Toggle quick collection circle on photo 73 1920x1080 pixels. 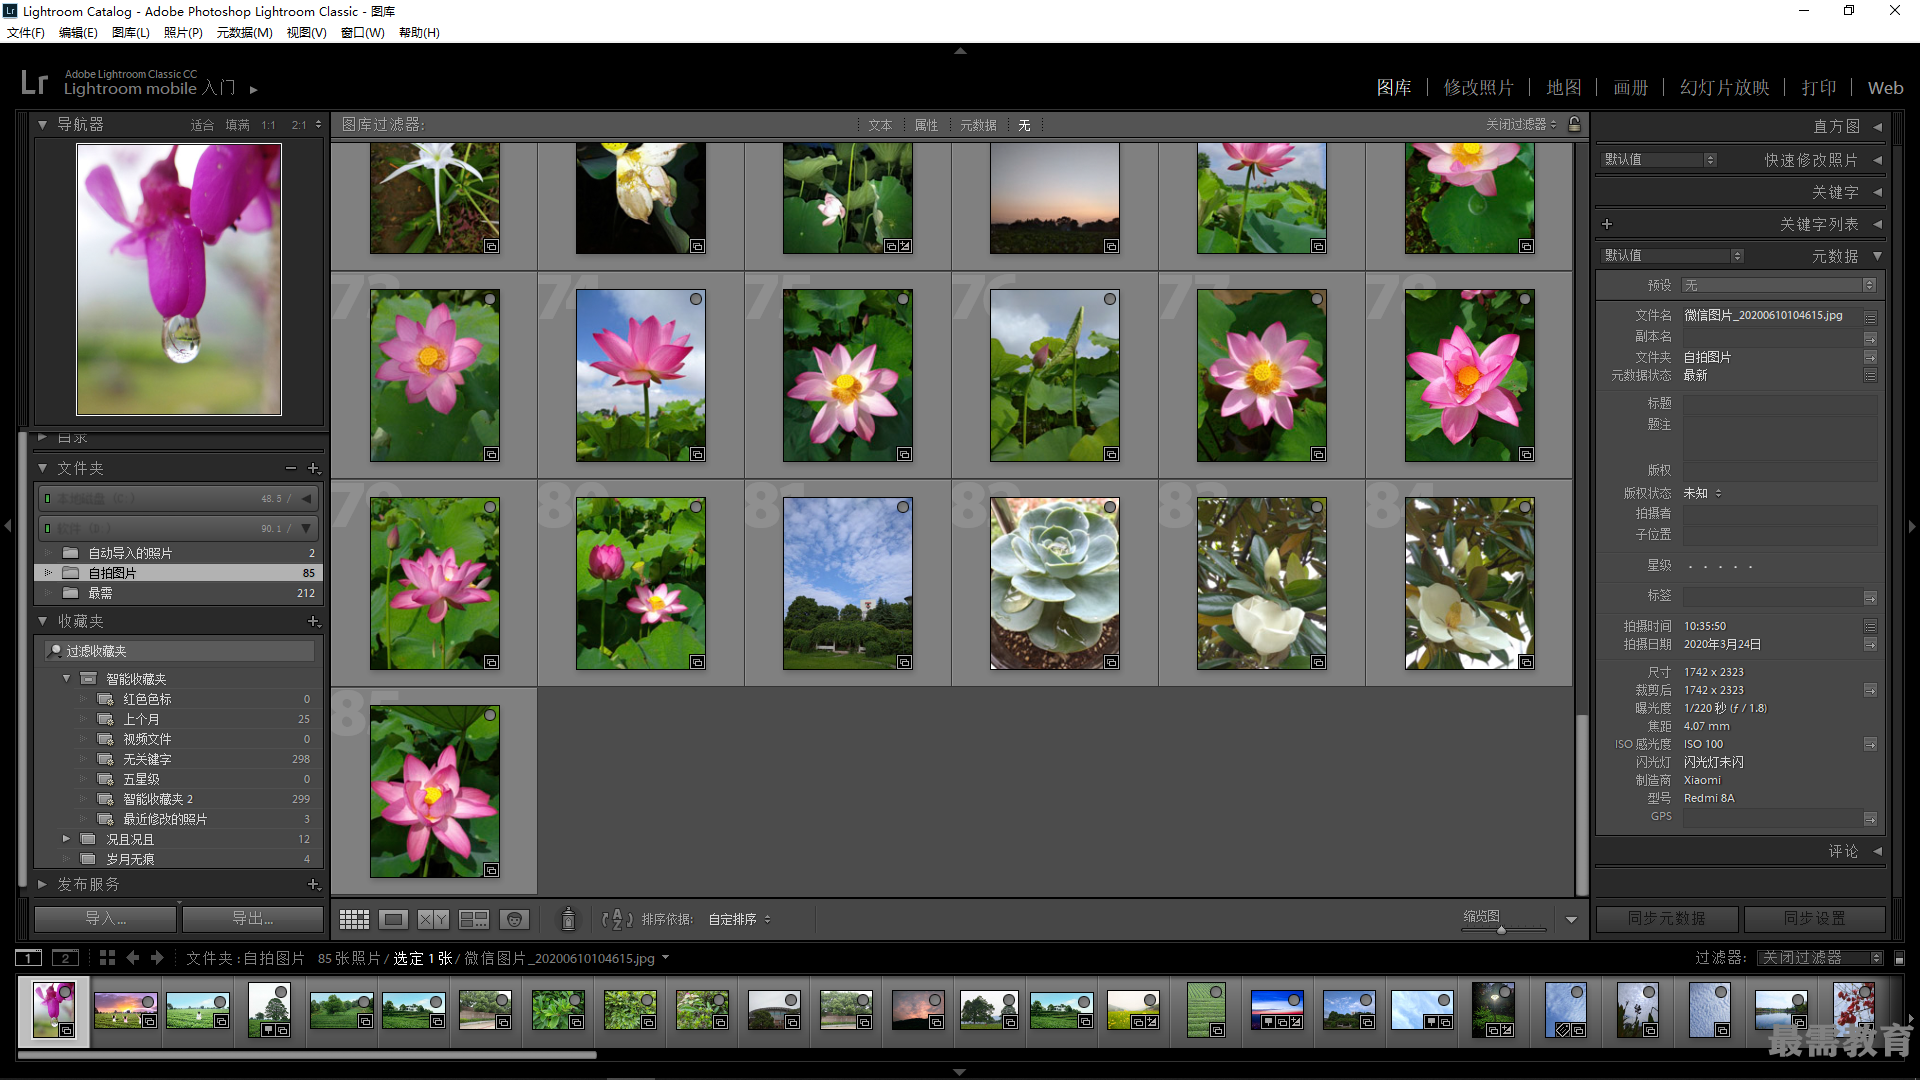click(490, 299)
